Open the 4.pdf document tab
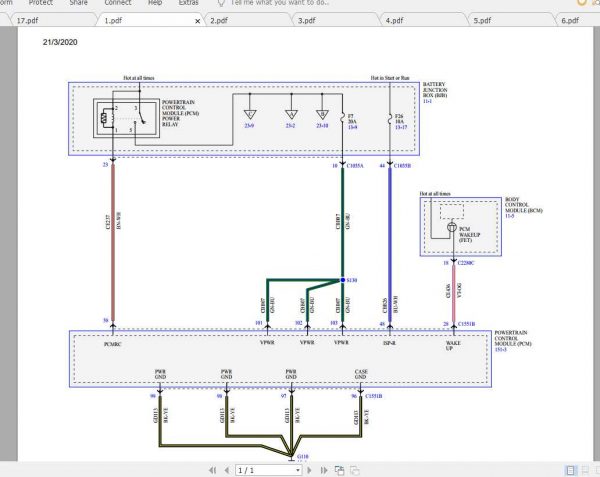This screenshot has width=600, height=477. click(394, 20)
